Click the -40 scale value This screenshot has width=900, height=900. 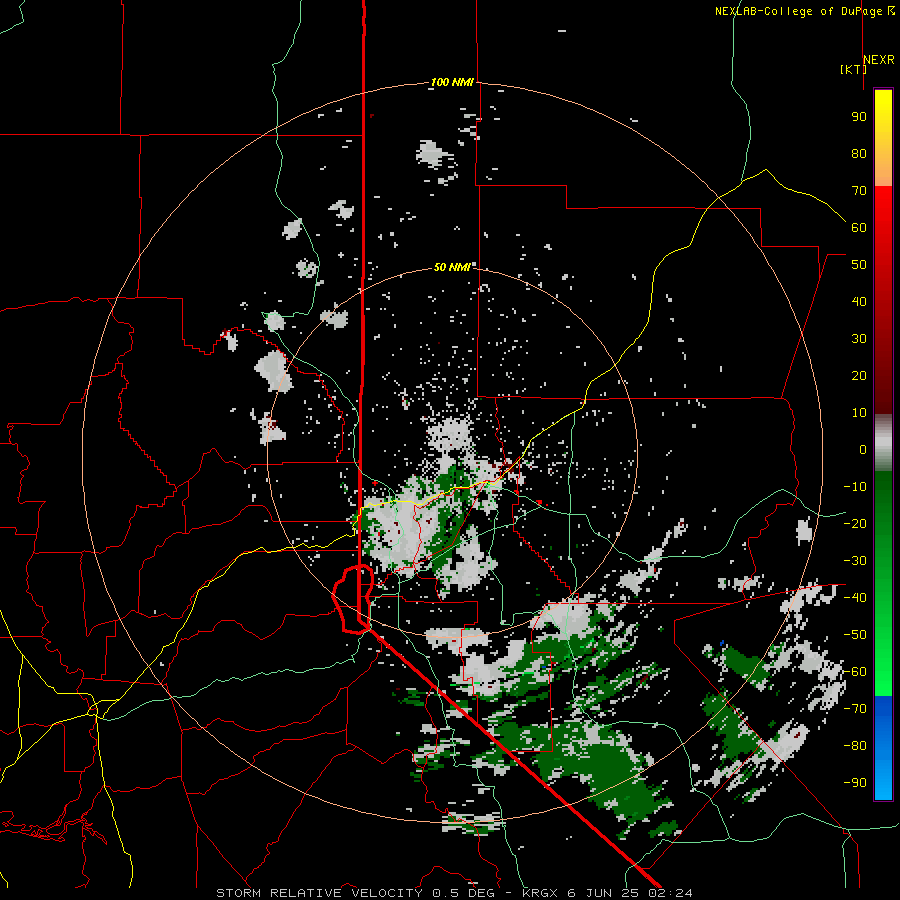[855, 598]
